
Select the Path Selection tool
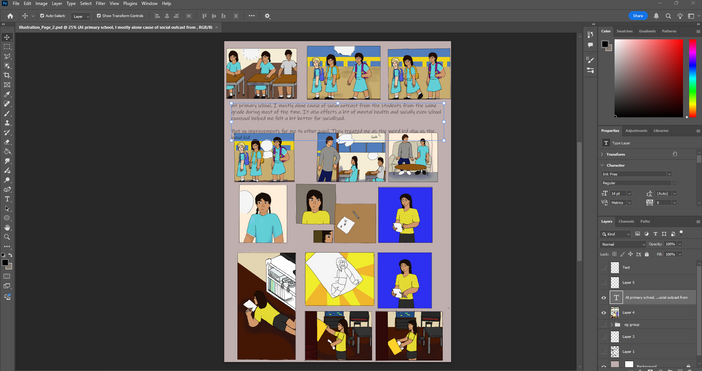click(x=7, y=209)
